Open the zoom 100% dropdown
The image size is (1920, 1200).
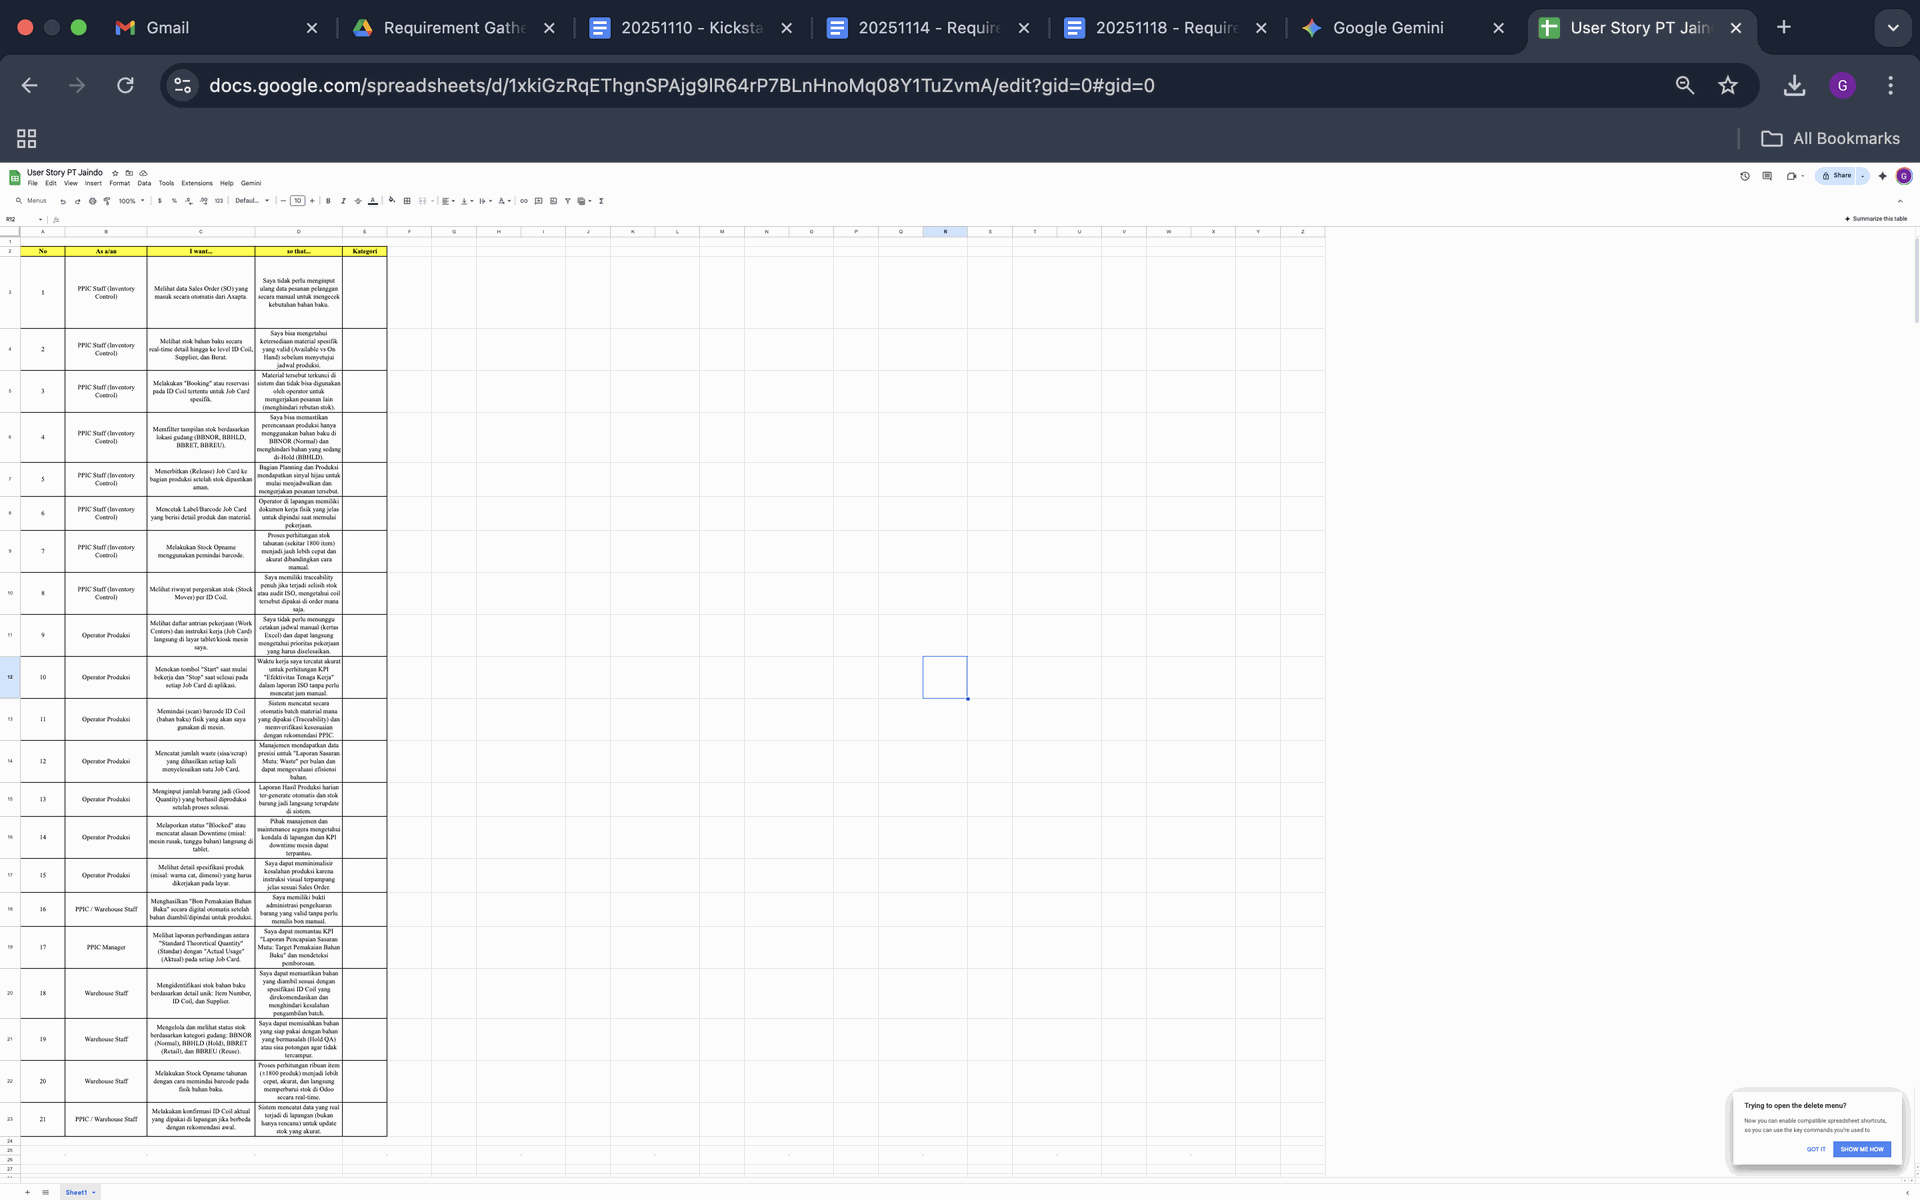point(131,201)
